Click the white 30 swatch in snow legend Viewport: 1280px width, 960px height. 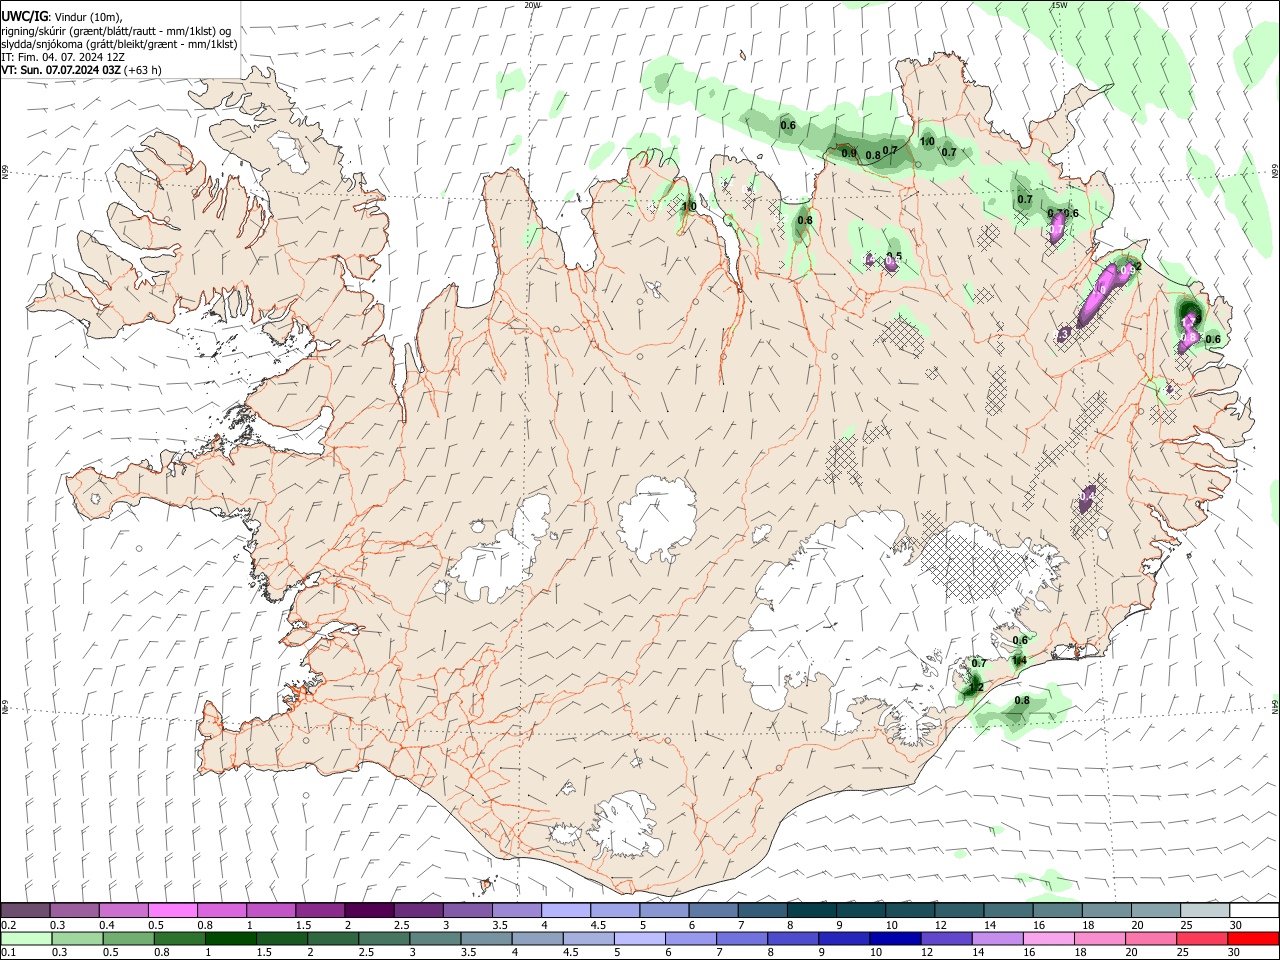[1254, 911]
